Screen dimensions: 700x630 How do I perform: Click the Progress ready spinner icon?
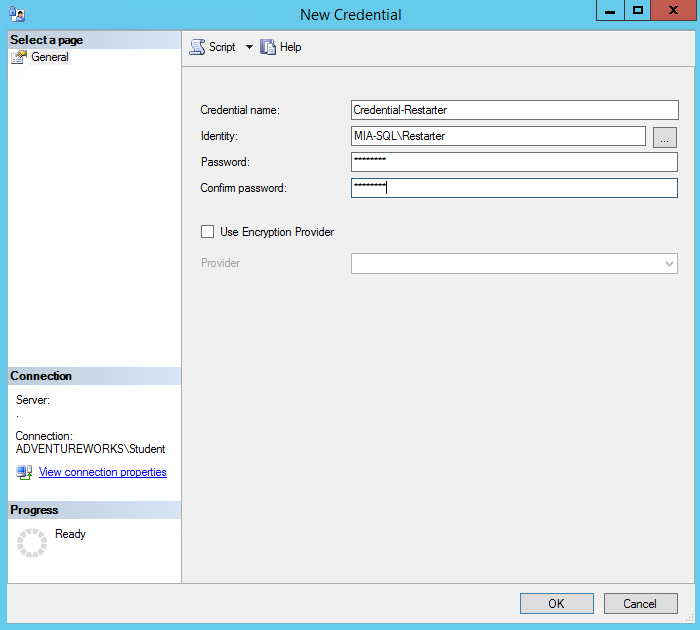click(32, 543)
